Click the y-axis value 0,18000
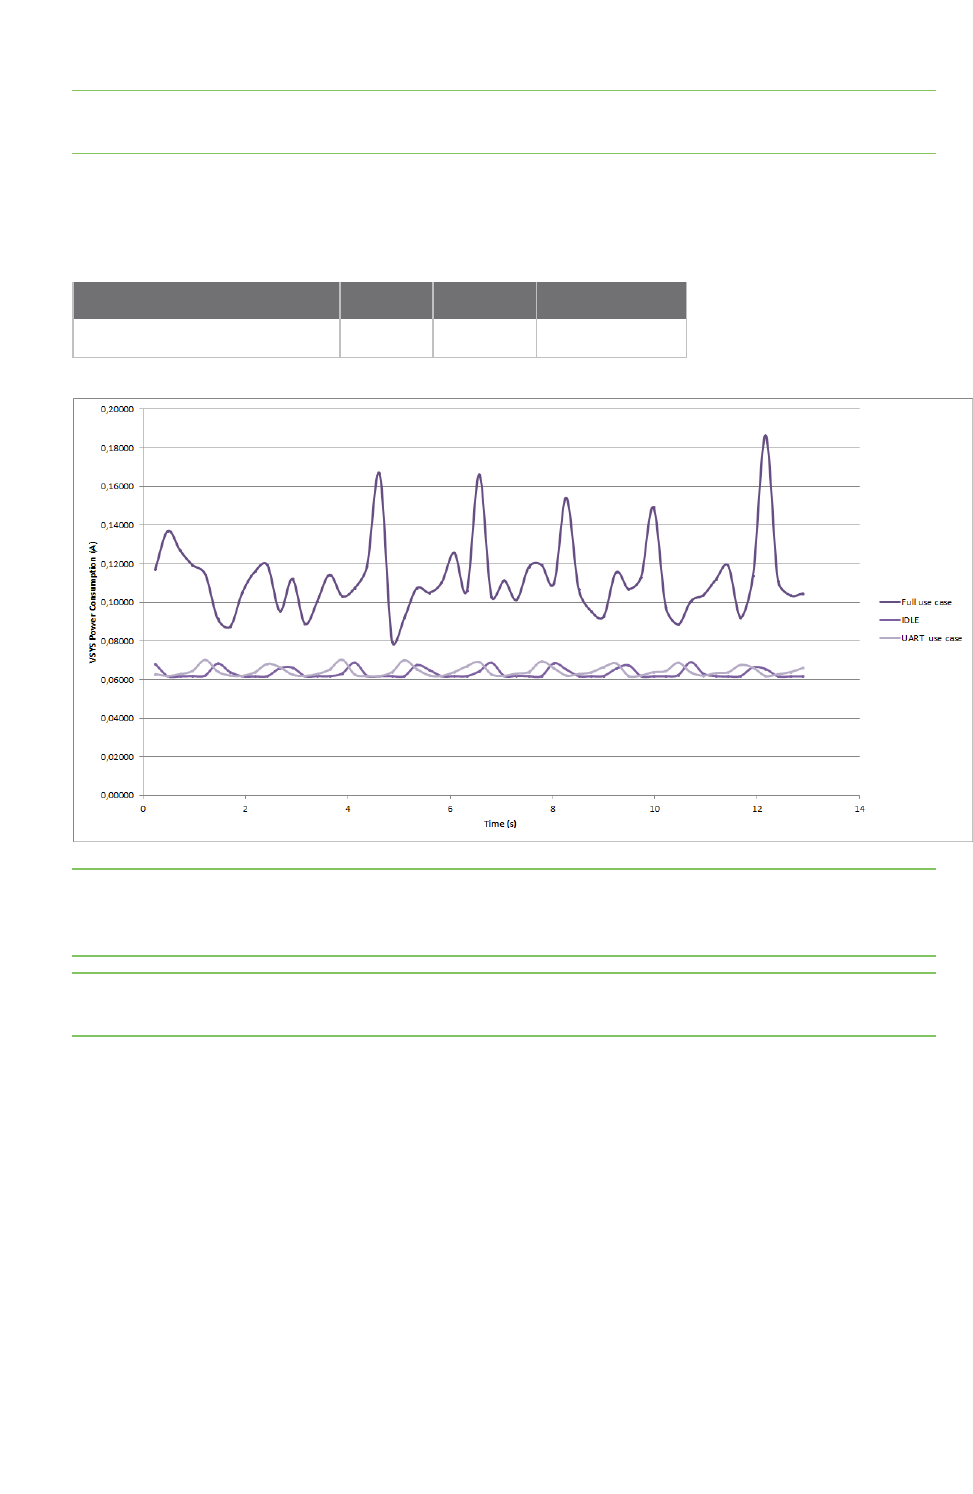 (117, 448)
